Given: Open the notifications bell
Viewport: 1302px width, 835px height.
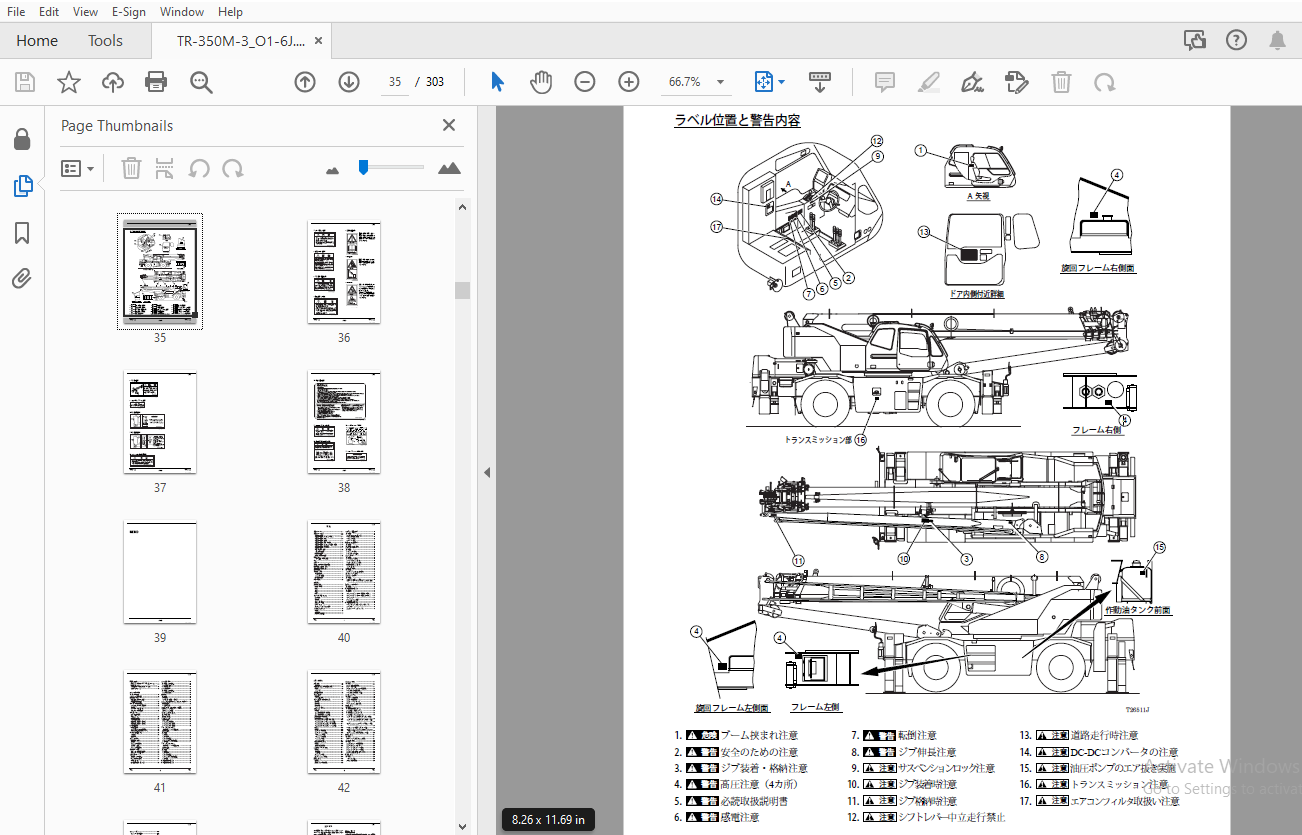Looking at the screenshot, I should pyautogui.click(x=1277, y=40).
